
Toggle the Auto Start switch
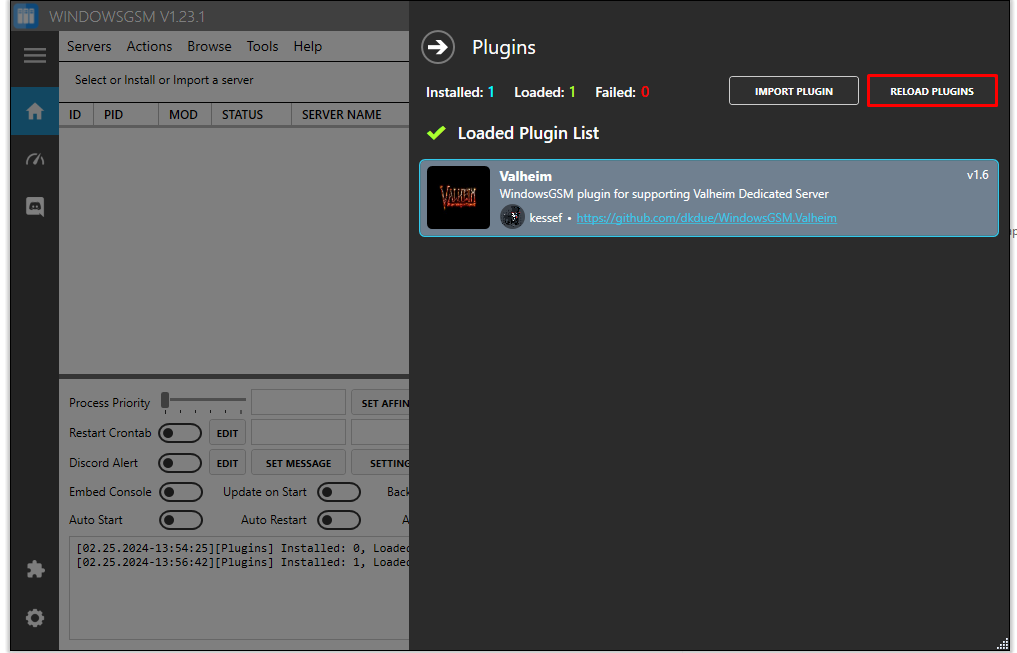pos(181,520)
